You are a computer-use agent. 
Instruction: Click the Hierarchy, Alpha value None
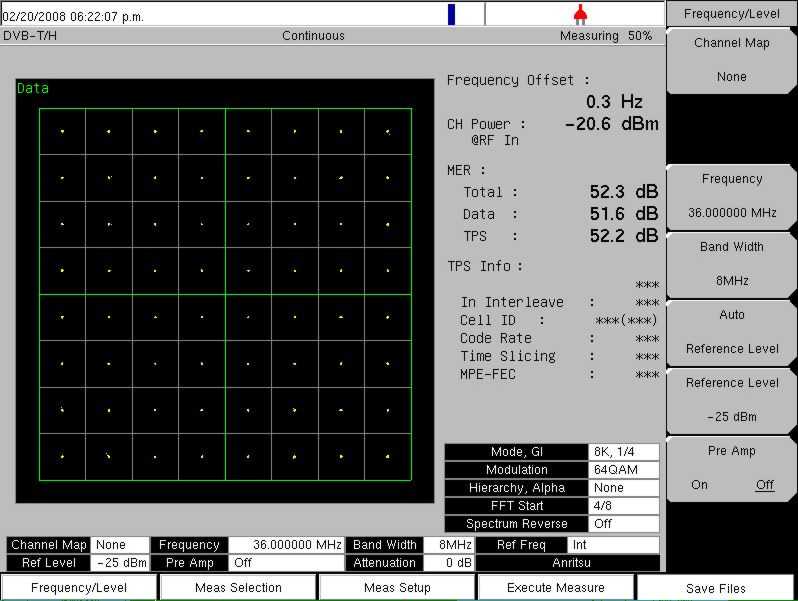623,488
